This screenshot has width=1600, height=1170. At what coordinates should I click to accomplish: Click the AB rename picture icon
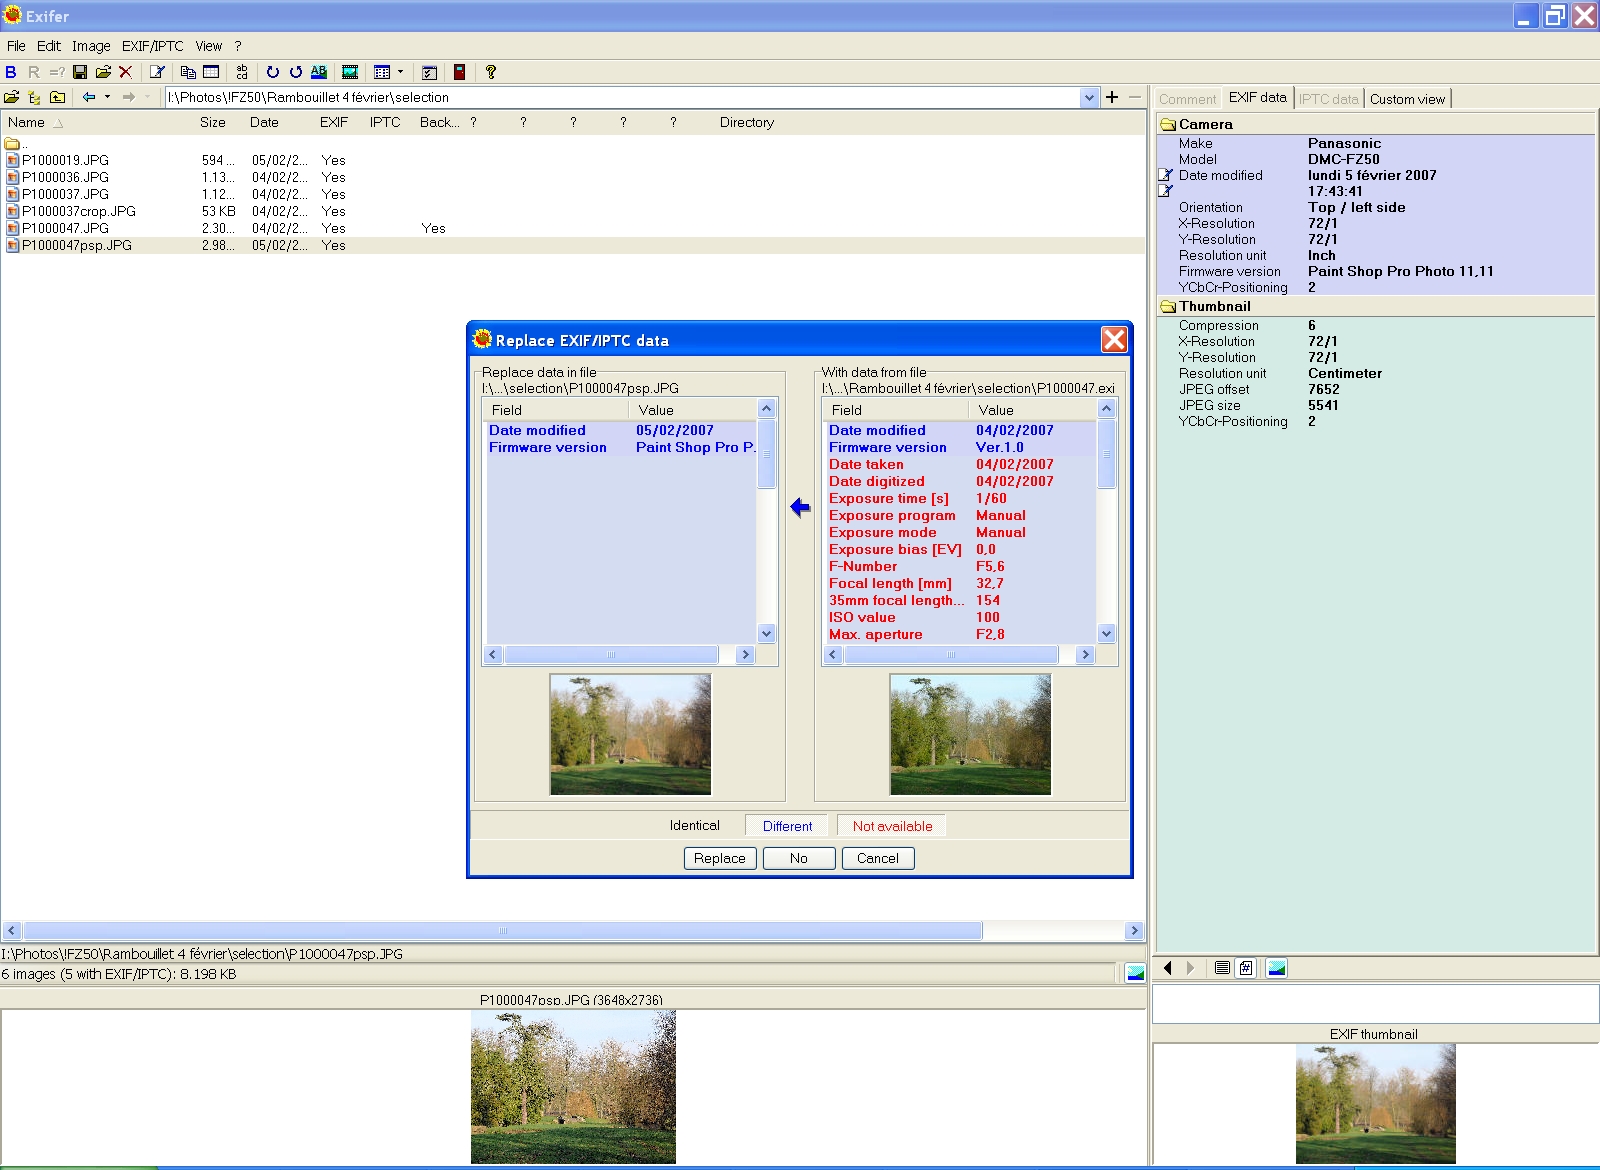click(318, 72)
